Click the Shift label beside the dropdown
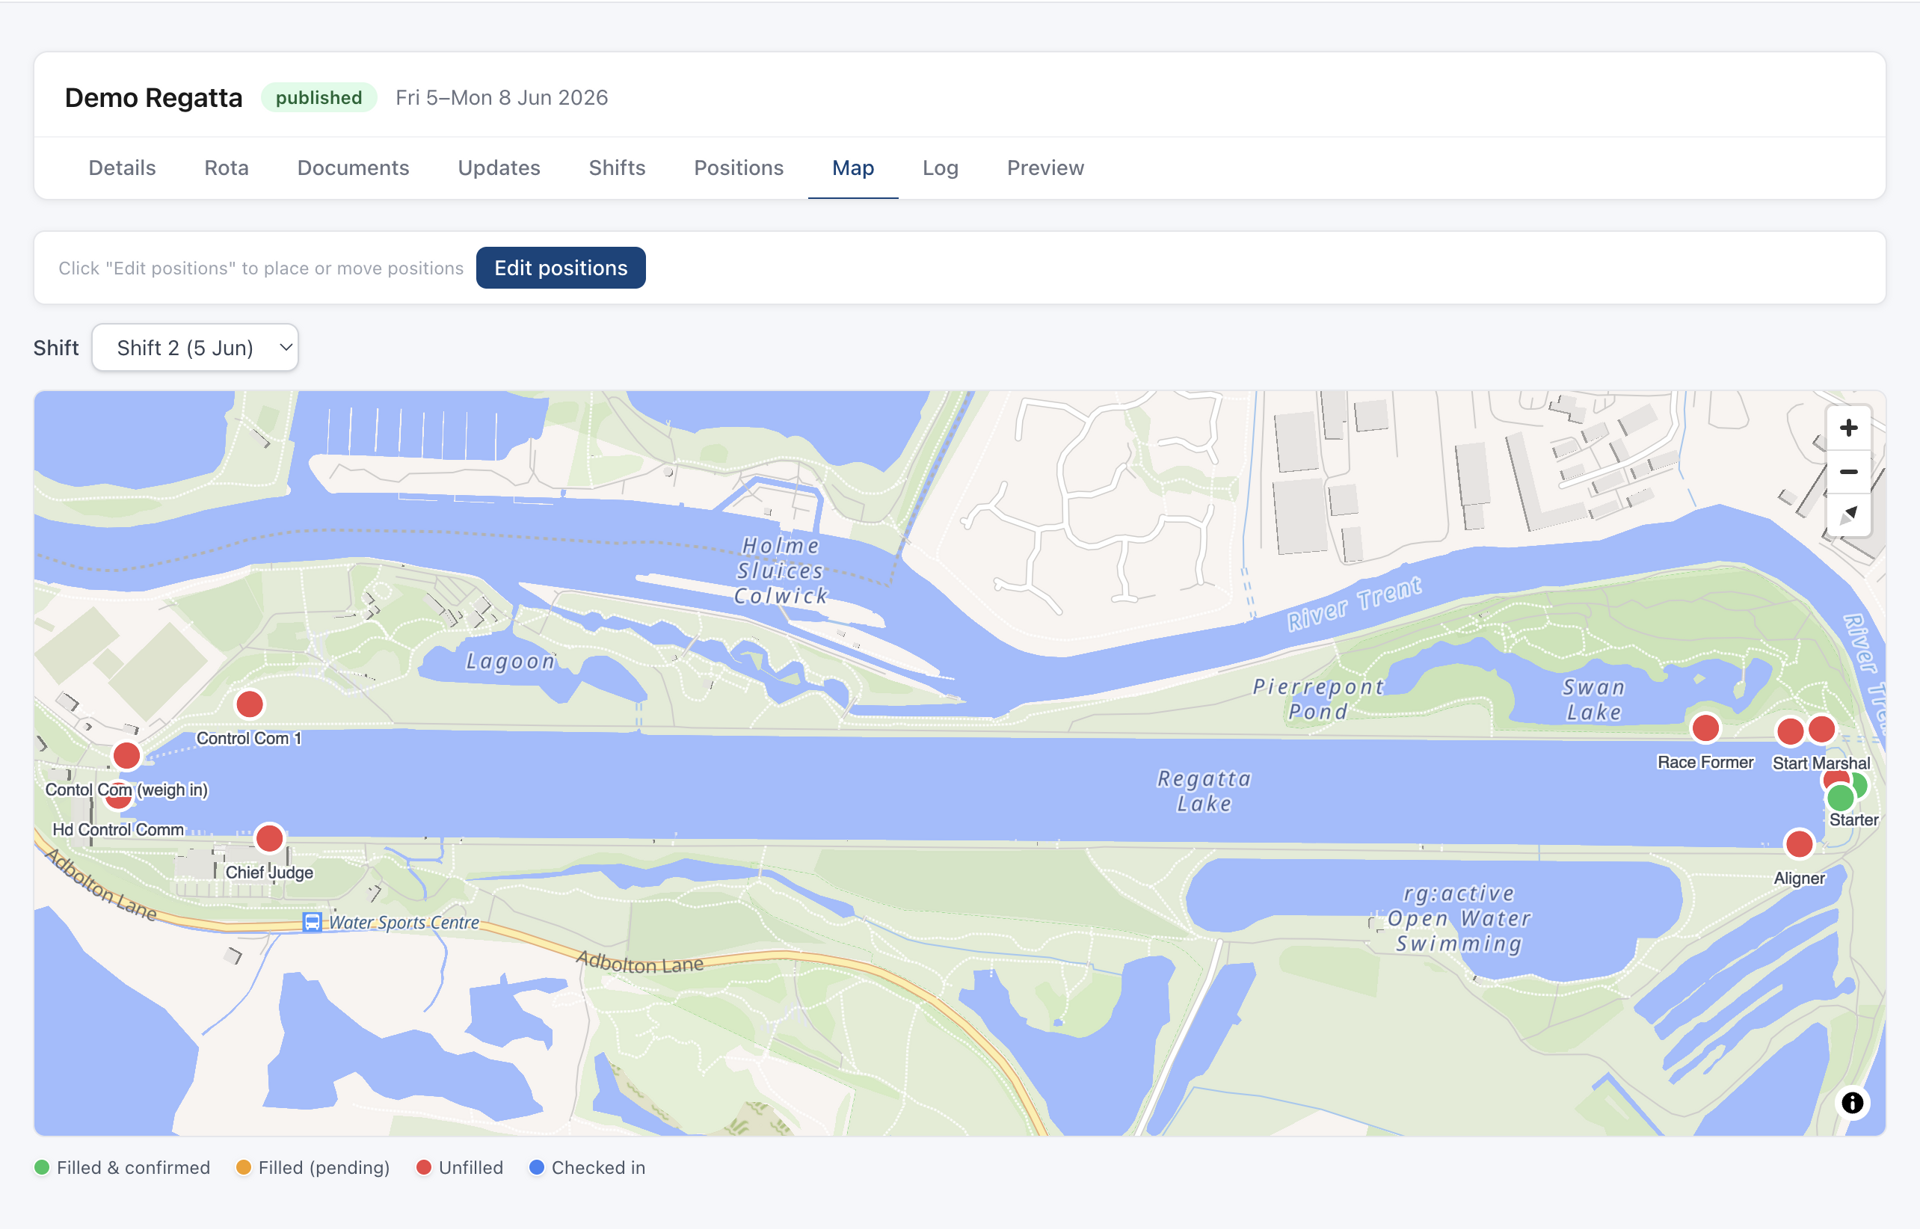 (x=56, y=347)
